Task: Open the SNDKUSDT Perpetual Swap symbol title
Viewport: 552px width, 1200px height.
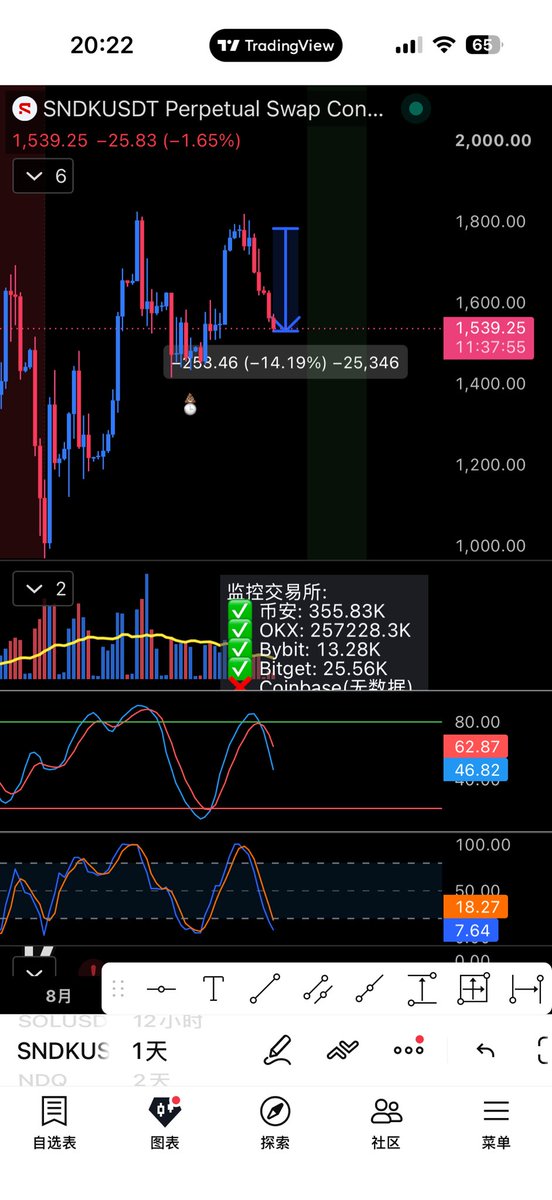Action: [213, 109]
